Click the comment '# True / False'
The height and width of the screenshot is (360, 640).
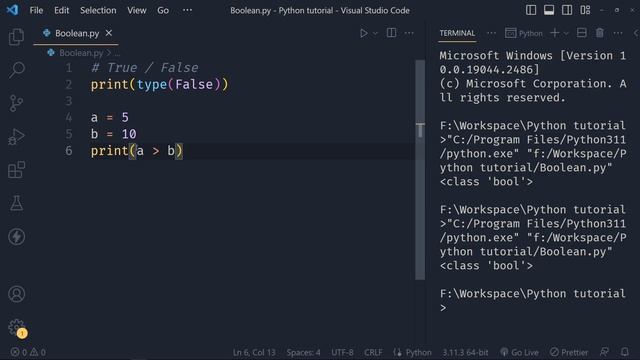[144, 68]
